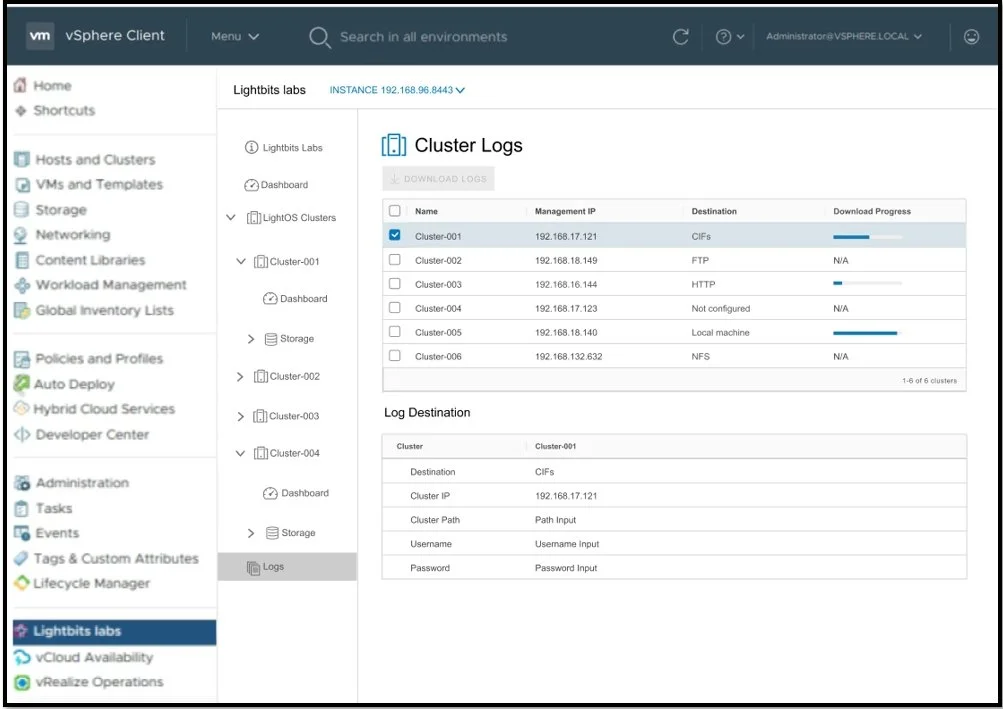Click the Hybrid Cloud Services icon
The height and width of the screenshot is (709, 1003).
coord(21,408)
